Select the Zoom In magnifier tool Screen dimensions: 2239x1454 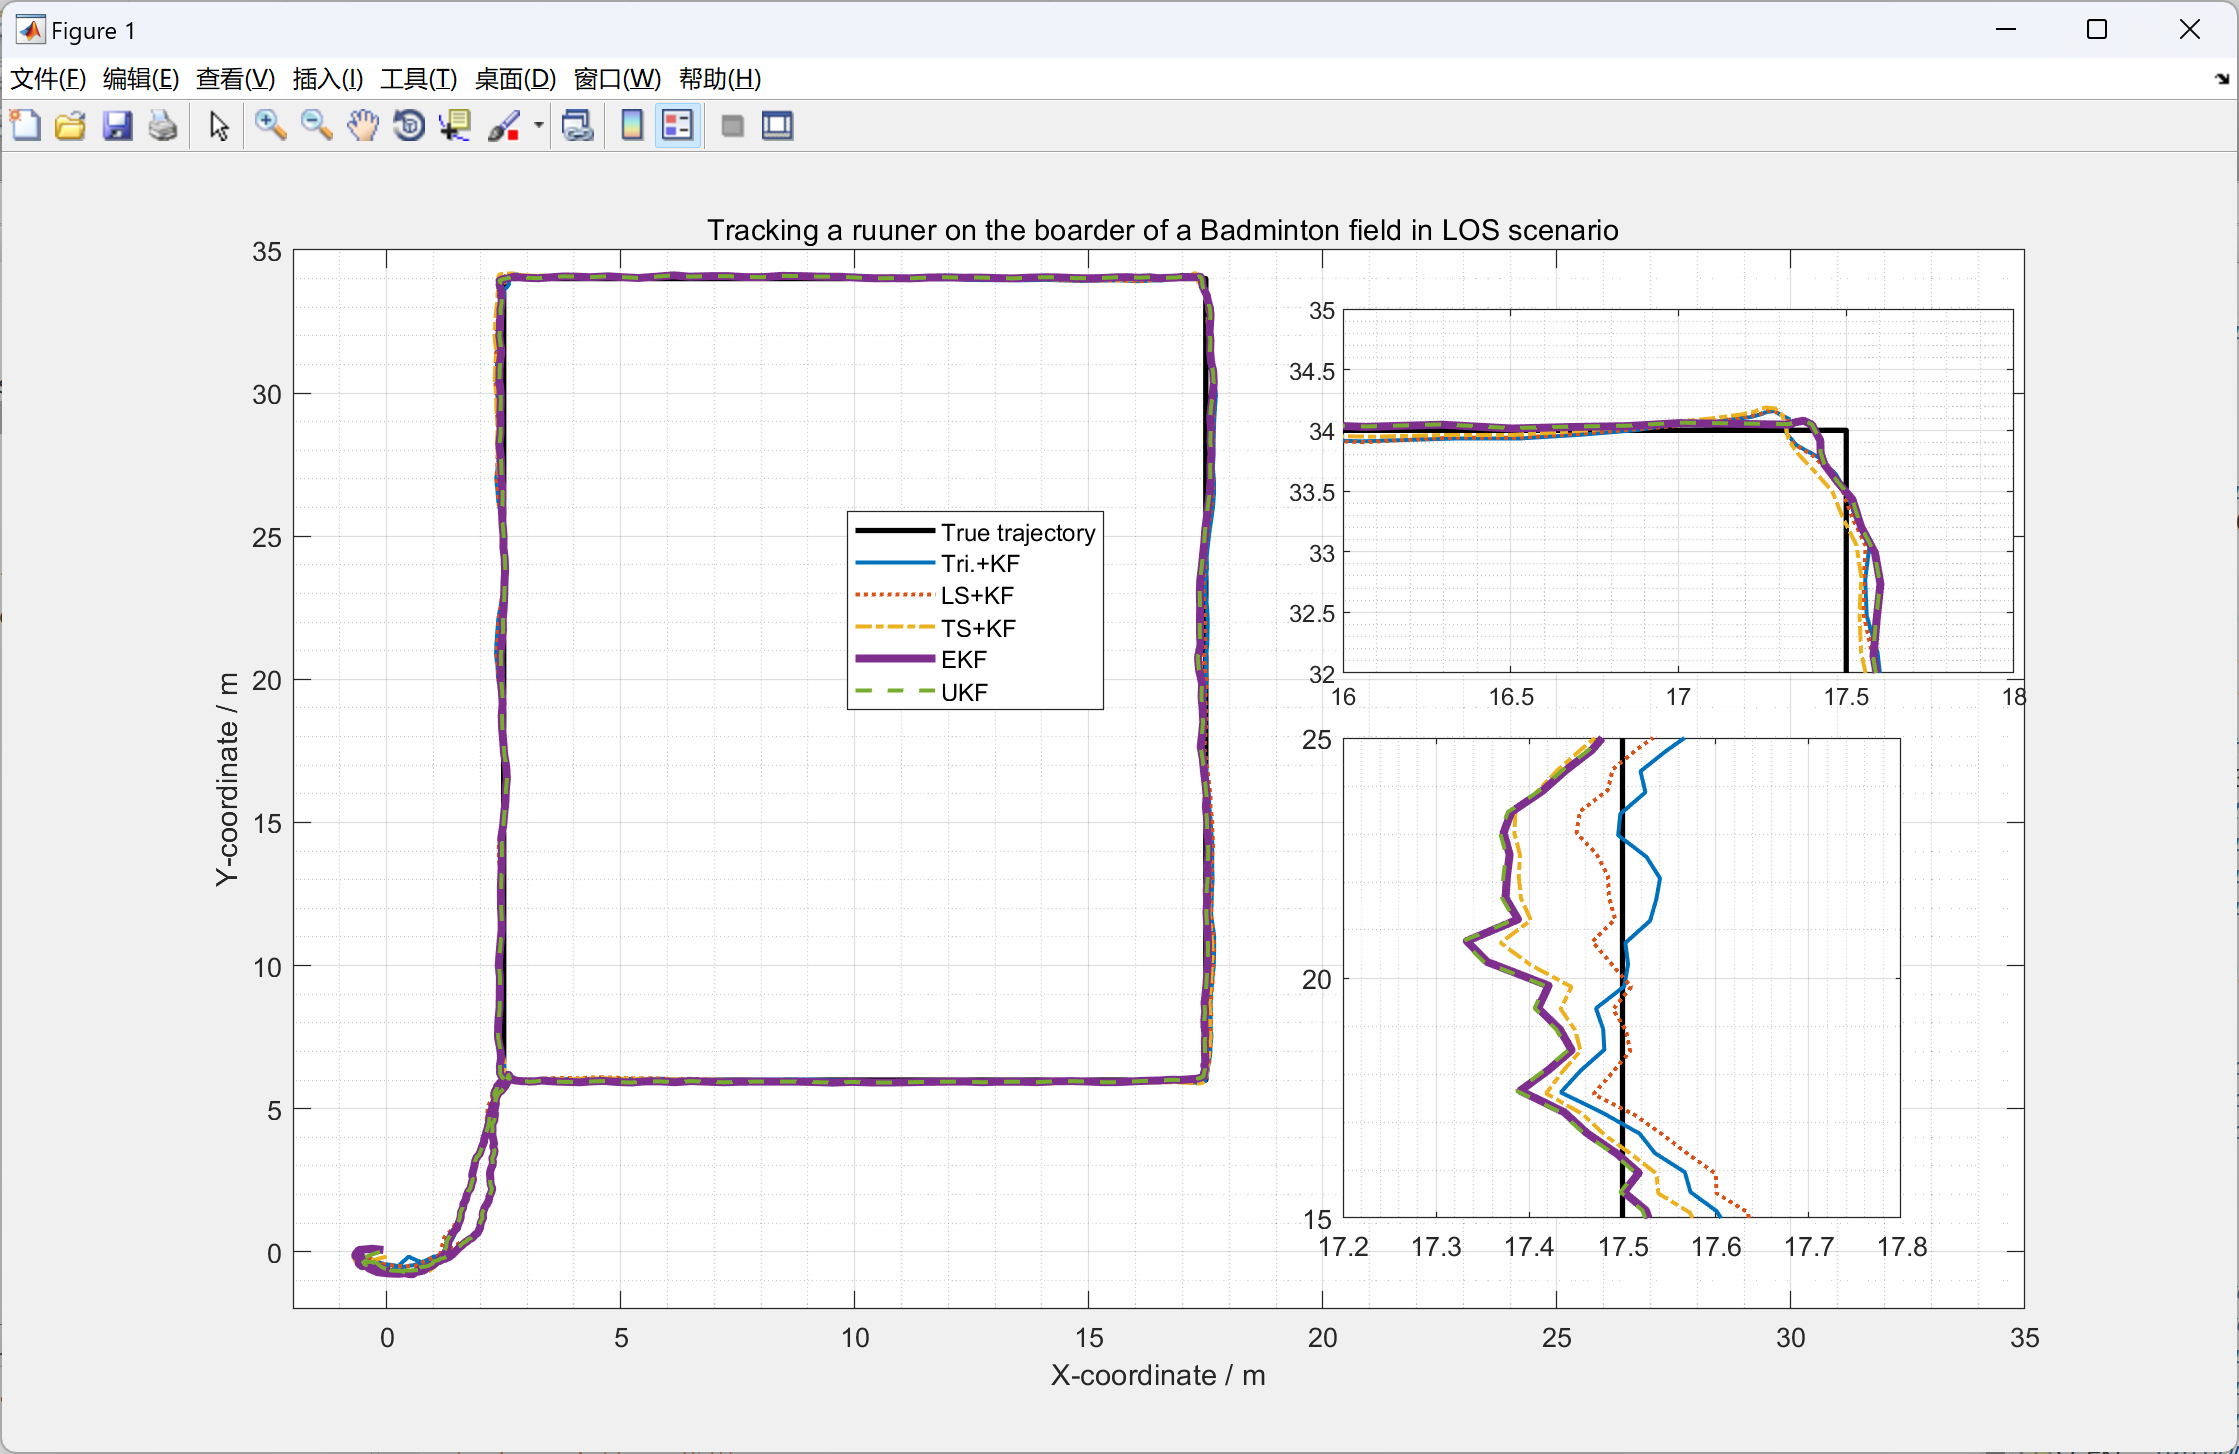(x=270, y=126)
